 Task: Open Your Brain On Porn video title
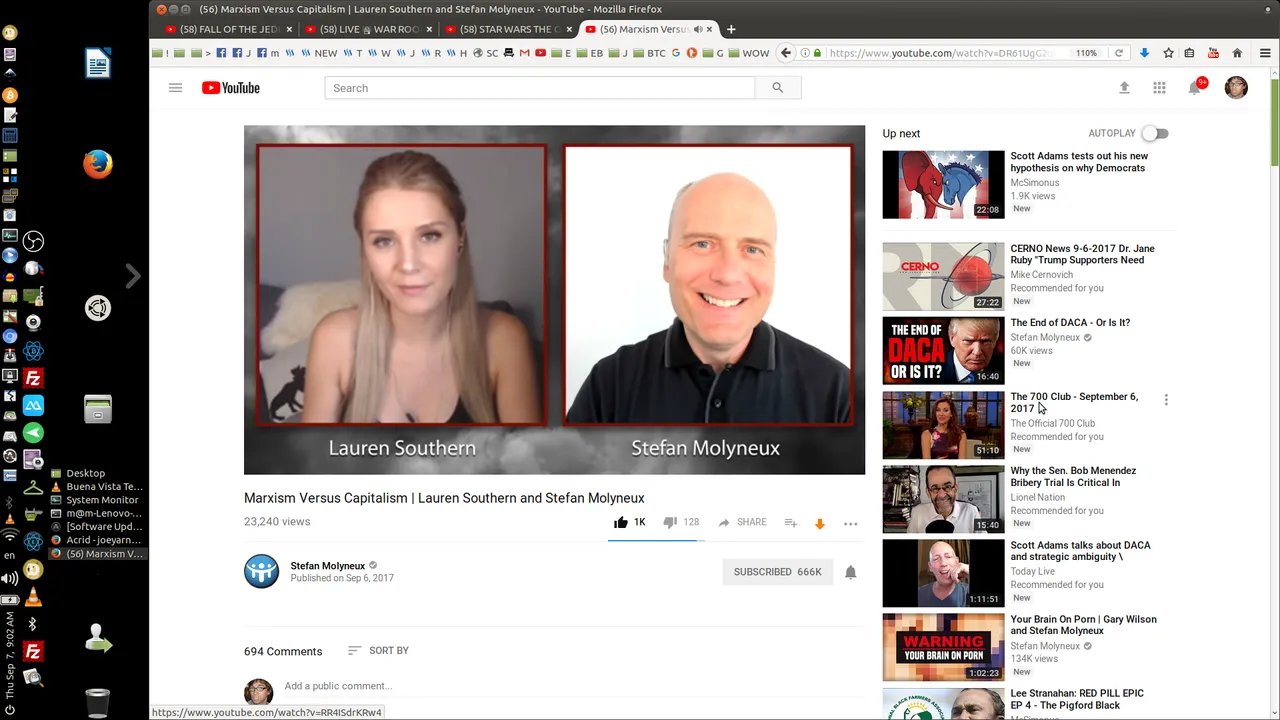[x=1083, y=625]
